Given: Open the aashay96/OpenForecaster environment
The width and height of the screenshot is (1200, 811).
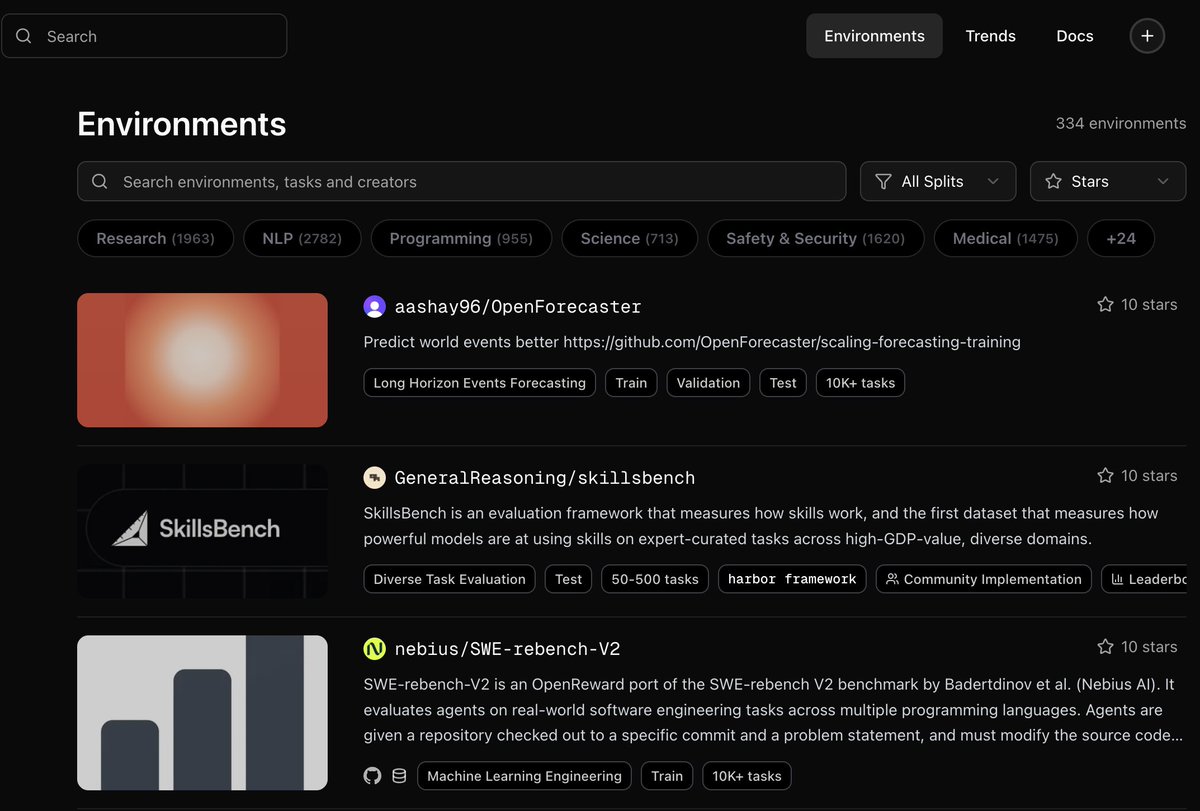Looking at the screenshot, I should coord(517,307).
